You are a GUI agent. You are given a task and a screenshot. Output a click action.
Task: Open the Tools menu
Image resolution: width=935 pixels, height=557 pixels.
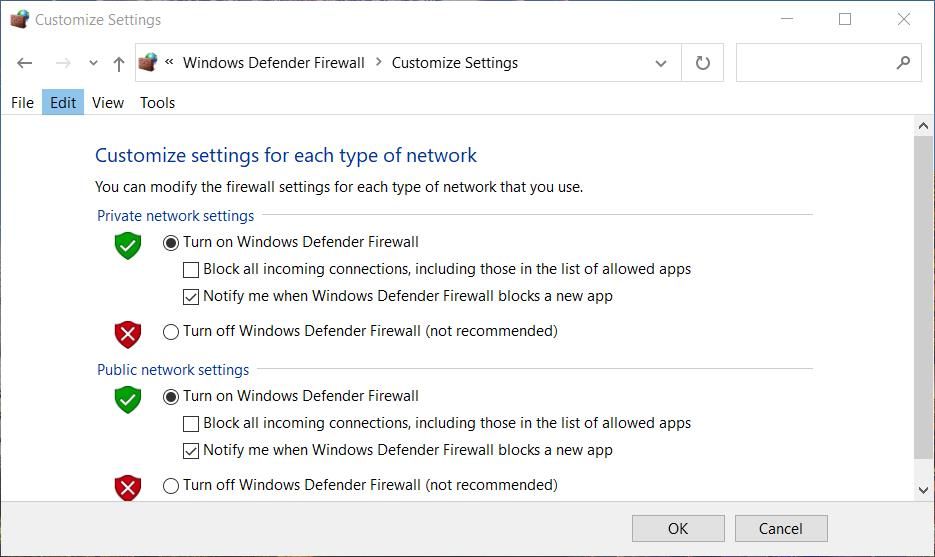coord(157,103)
